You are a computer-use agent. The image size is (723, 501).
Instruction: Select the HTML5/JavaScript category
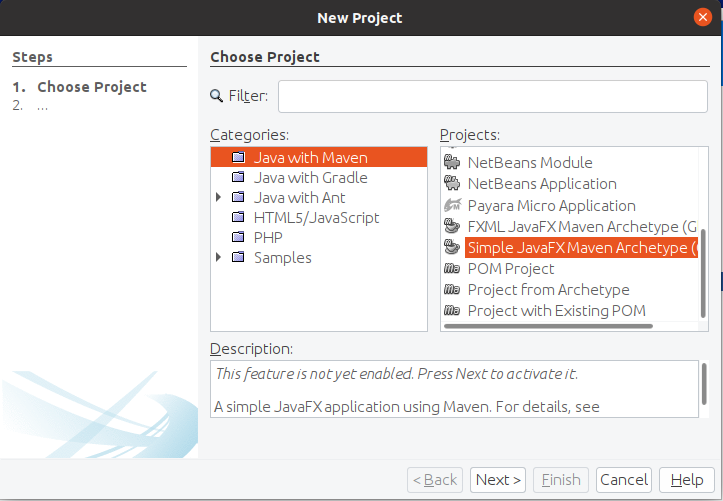(x=316, y=218)
